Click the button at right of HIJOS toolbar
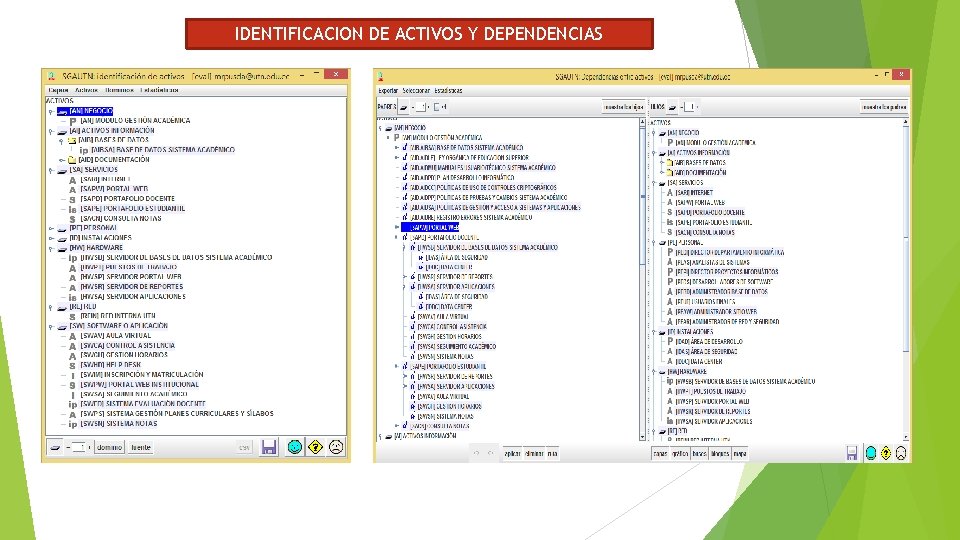960x540 pixels. [x=883, y=107]
